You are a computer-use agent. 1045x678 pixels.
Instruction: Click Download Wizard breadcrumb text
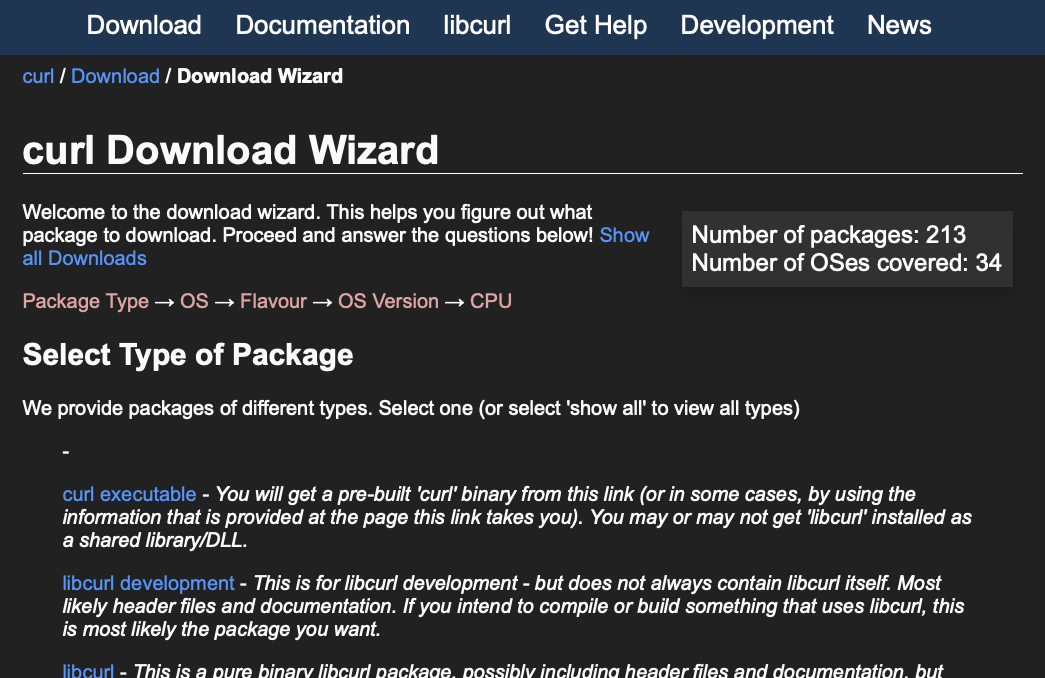260,76
